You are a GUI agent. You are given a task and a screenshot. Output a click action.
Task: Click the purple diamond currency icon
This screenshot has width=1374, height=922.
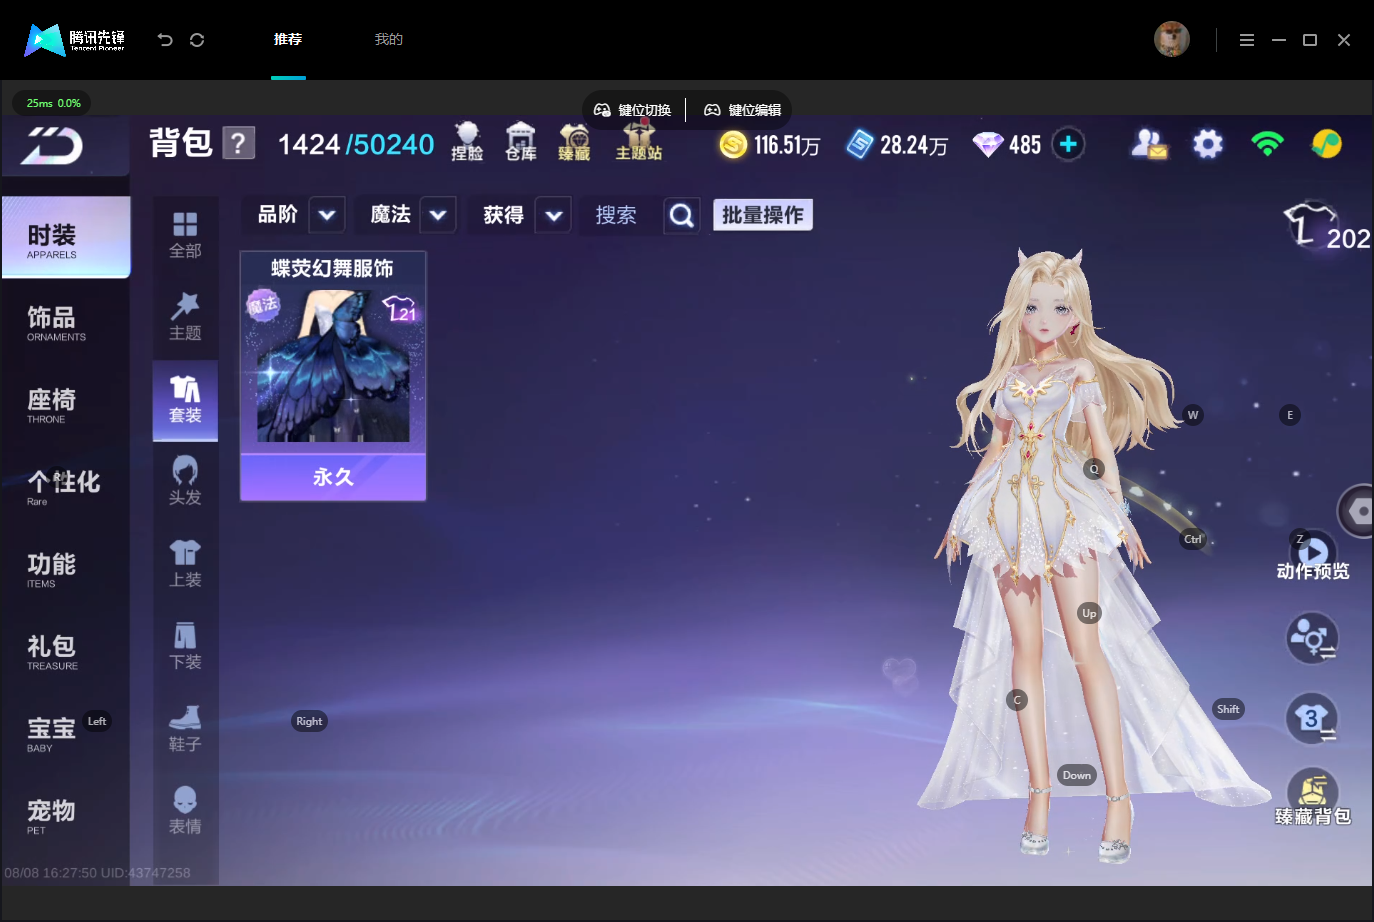point(988,145)
